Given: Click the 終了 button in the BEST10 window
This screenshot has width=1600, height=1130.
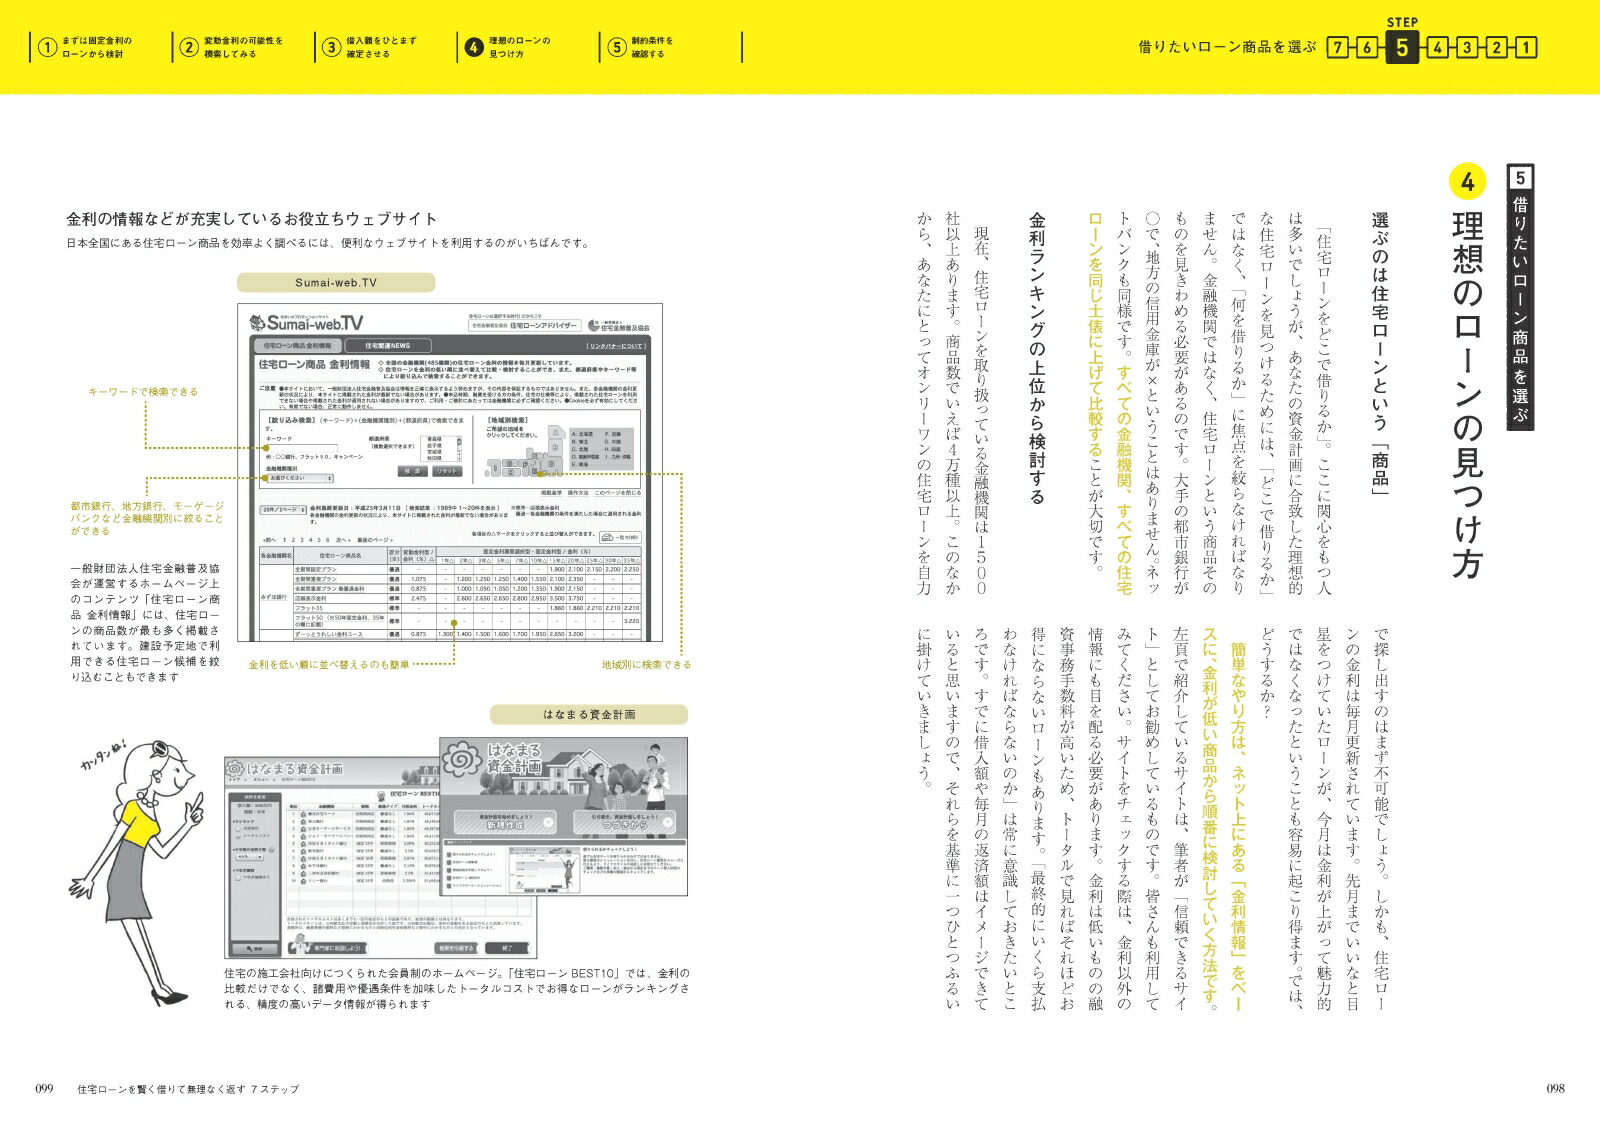Looking at the screenshot, I should (x=507, y=948).
